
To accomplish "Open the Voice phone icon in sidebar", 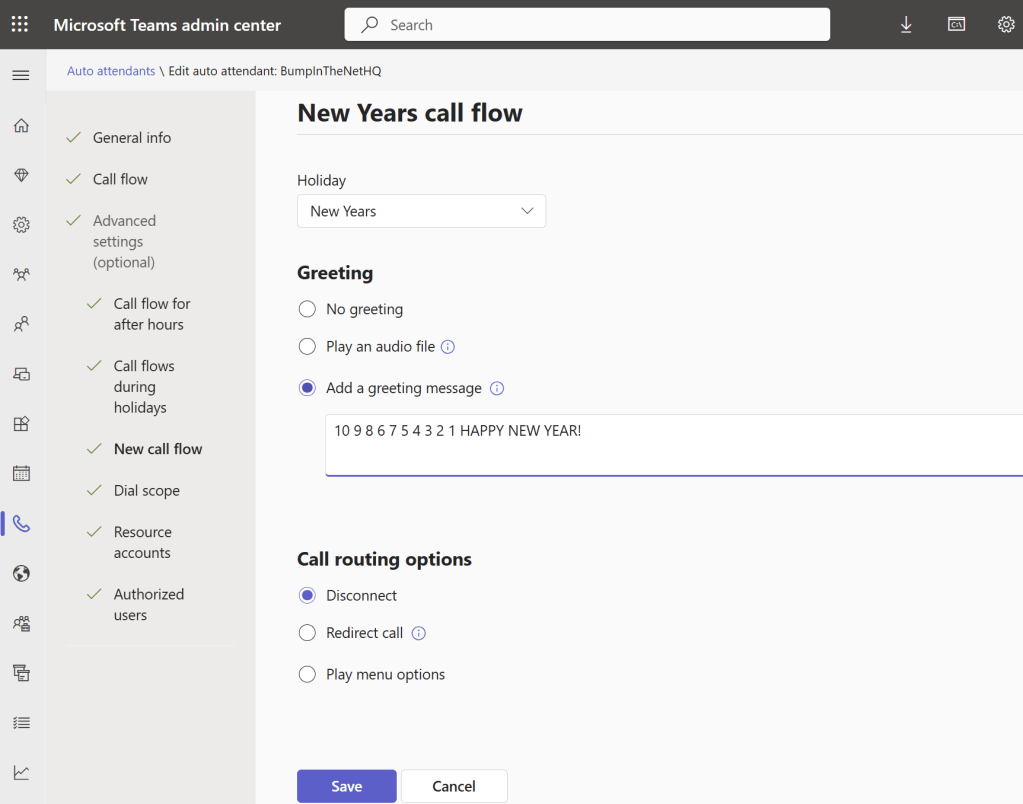I will (x=21, y=524).
